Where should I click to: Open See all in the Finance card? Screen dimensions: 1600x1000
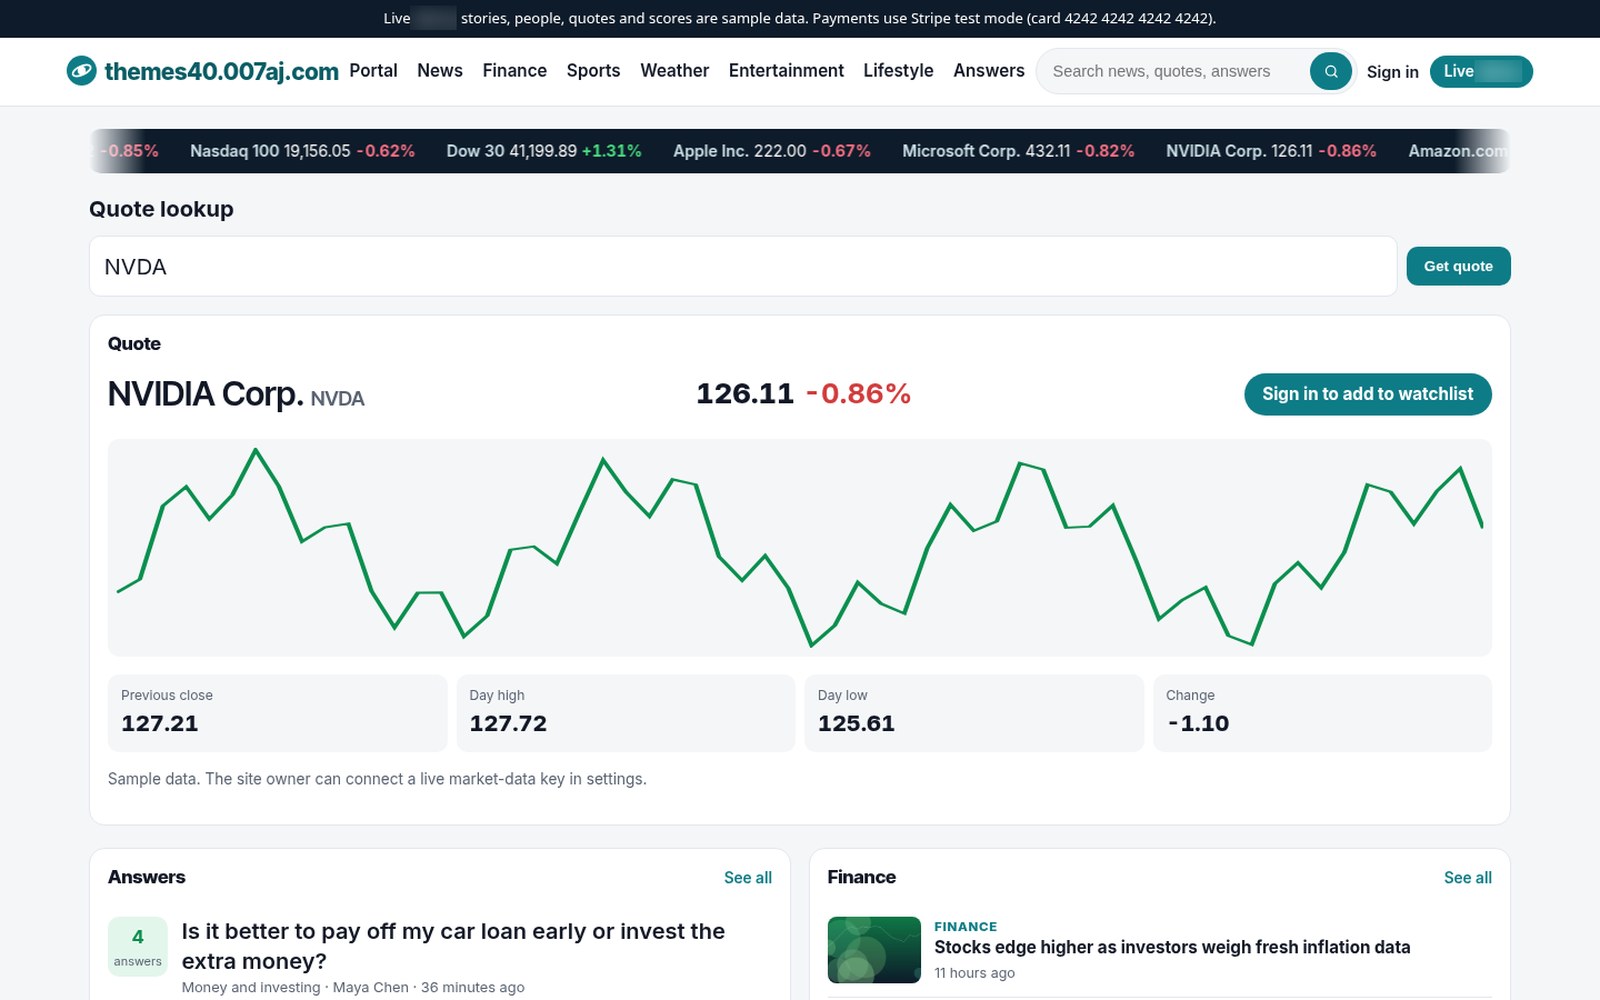pyautogui.click(x=1467, y=877)
